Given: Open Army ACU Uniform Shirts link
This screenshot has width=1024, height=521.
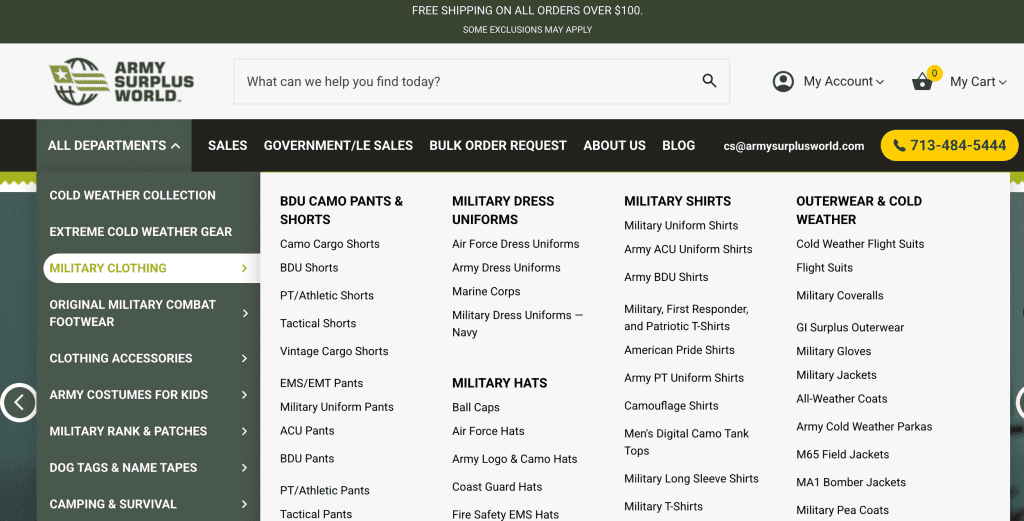Looking at the screenshot, I should pos(688,249).
